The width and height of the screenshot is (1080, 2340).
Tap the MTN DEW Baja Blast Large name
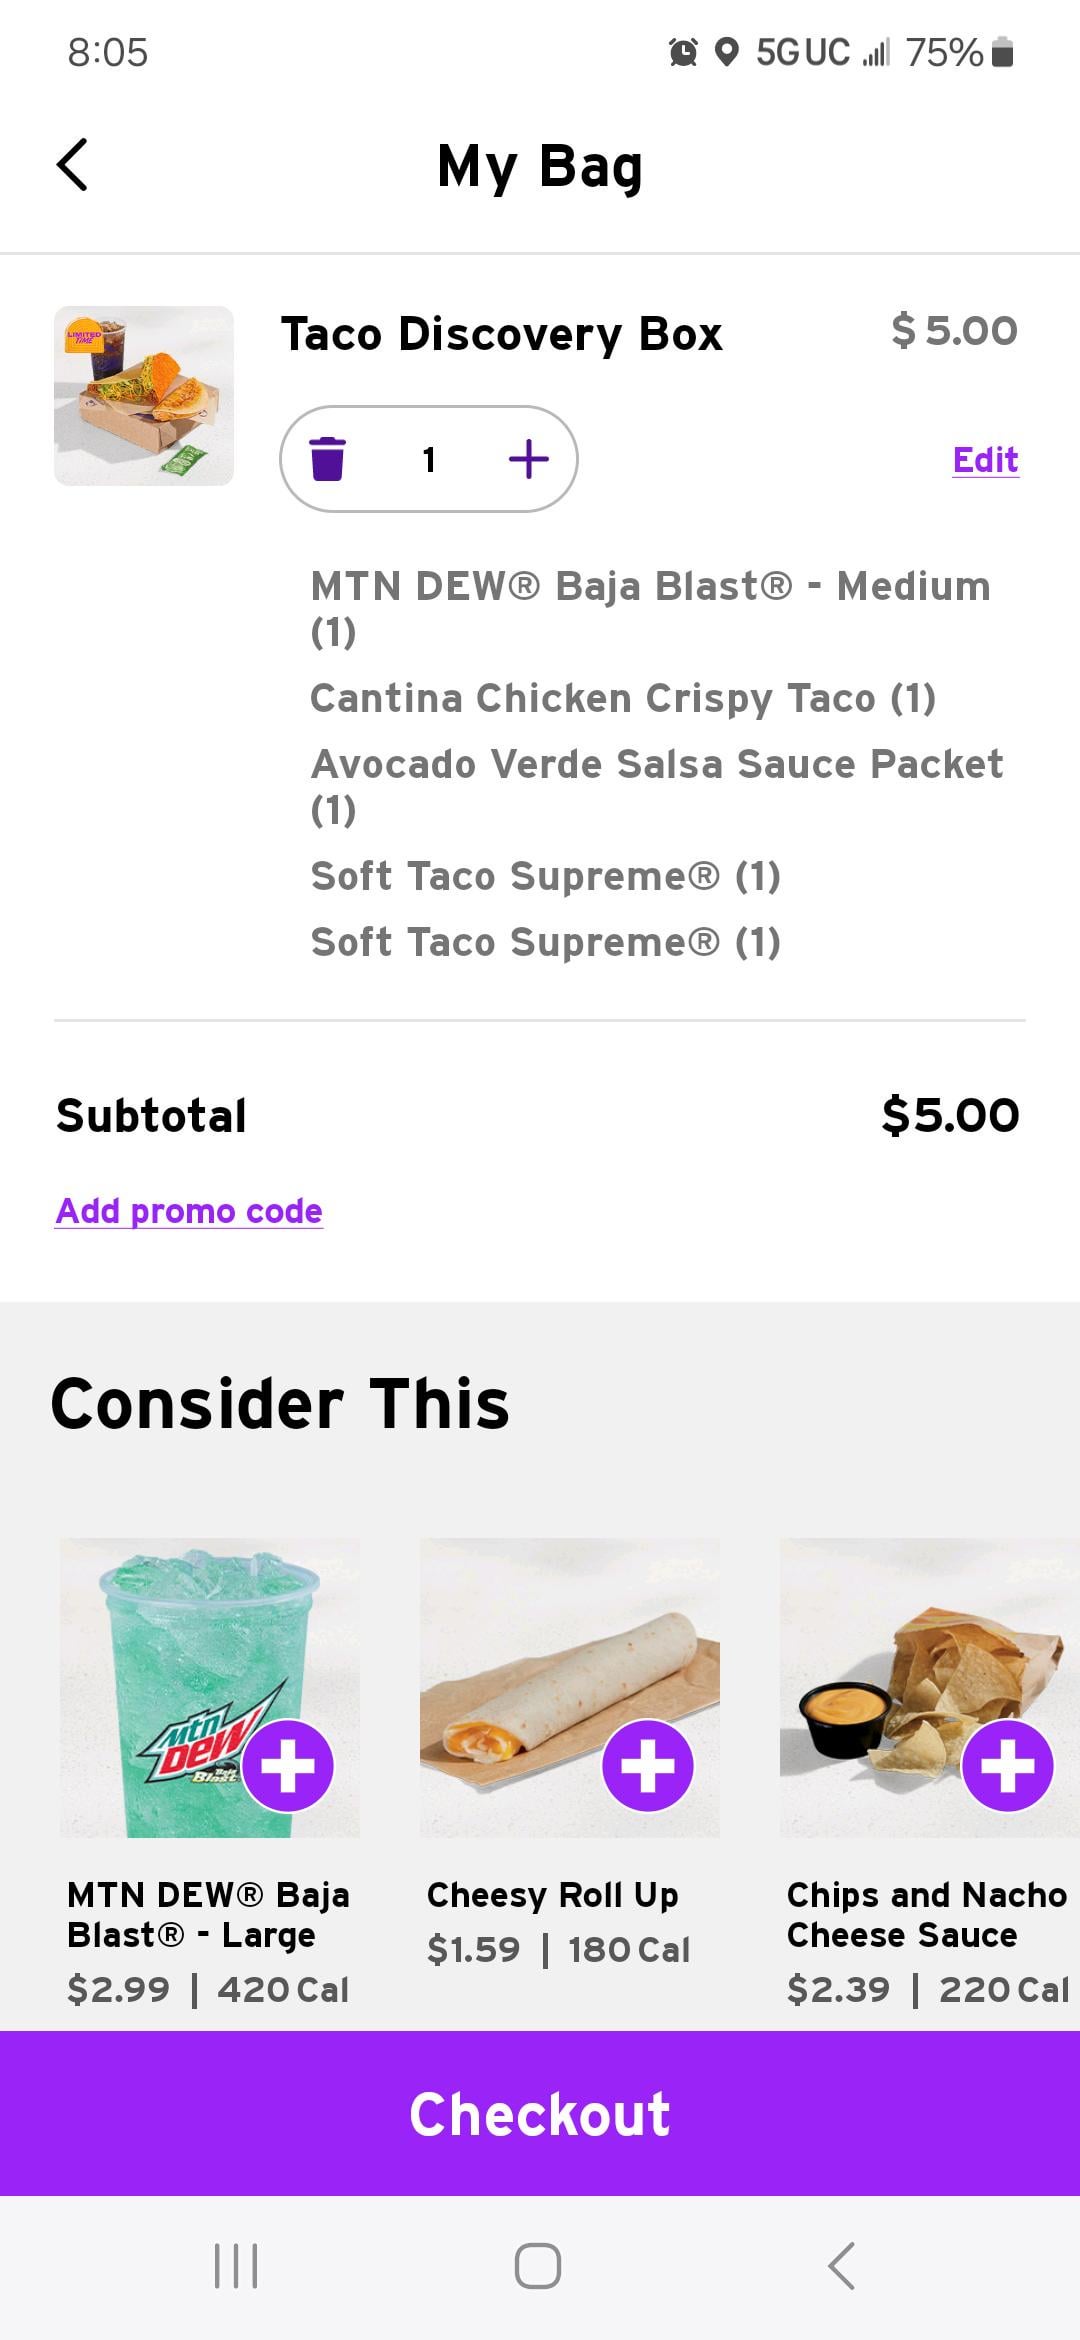click(x=208, y=1915)
